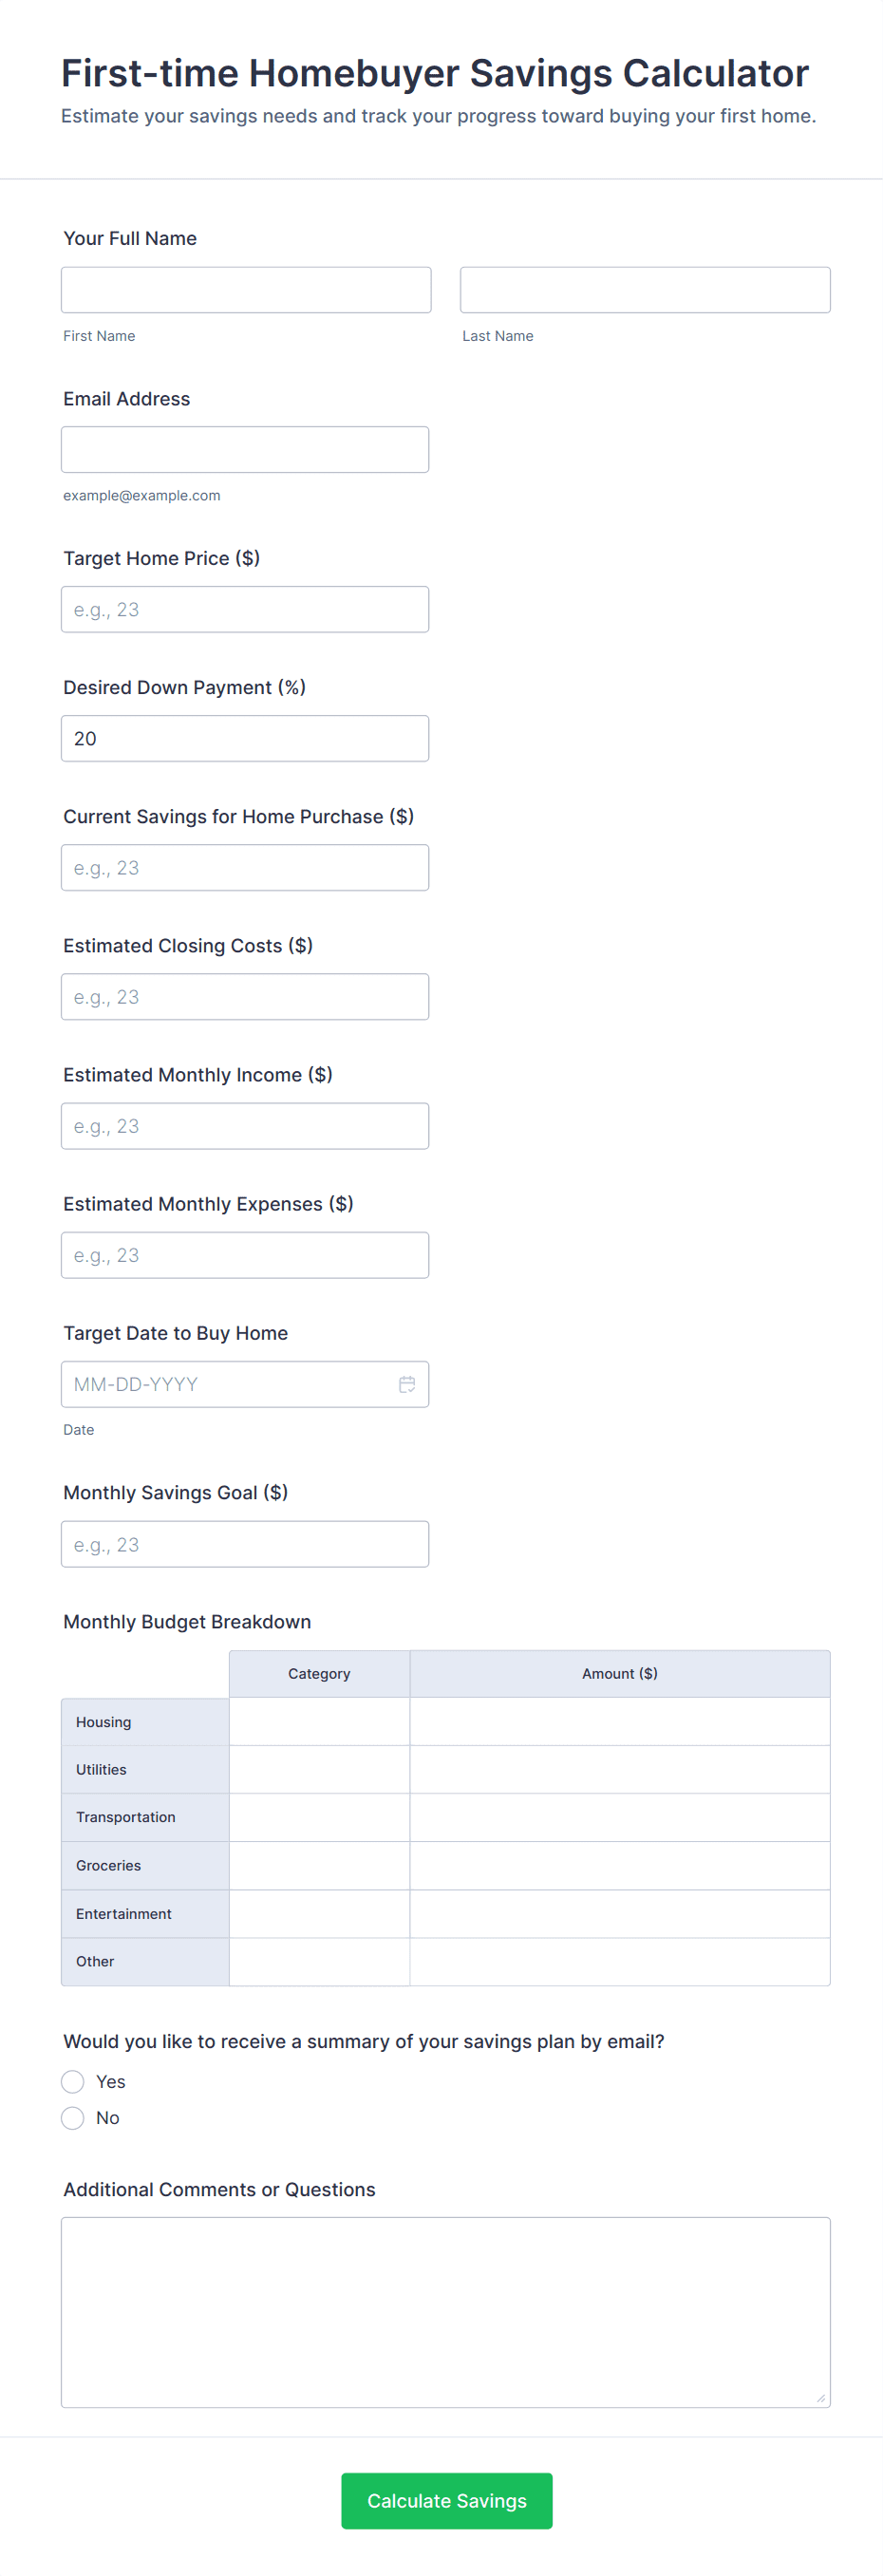This screenshot has width=883, height=2576.
Task: Select the Yes radio button
Action: (73, 2081)
